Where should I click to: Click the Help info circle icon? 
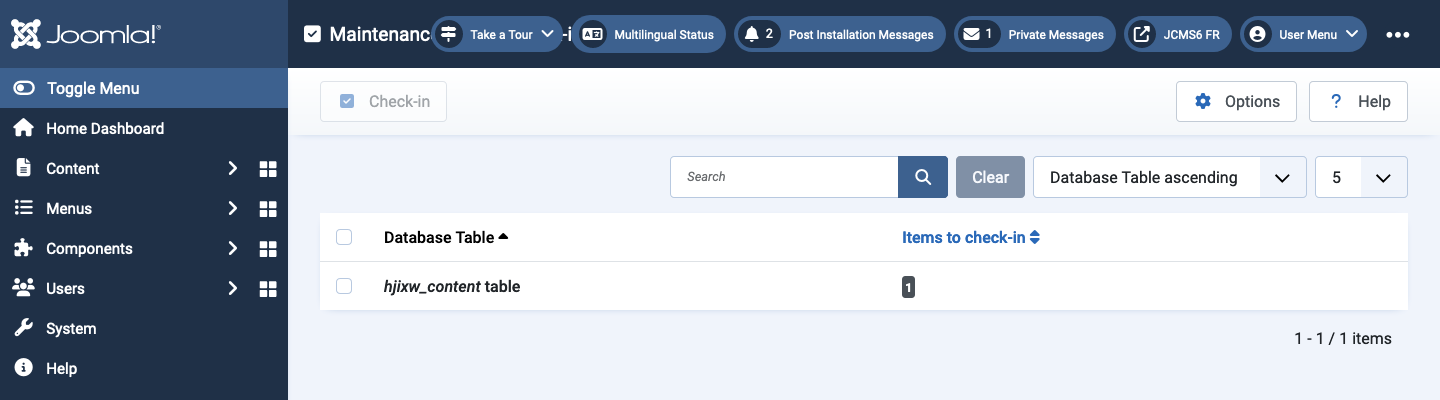(24, 368)
